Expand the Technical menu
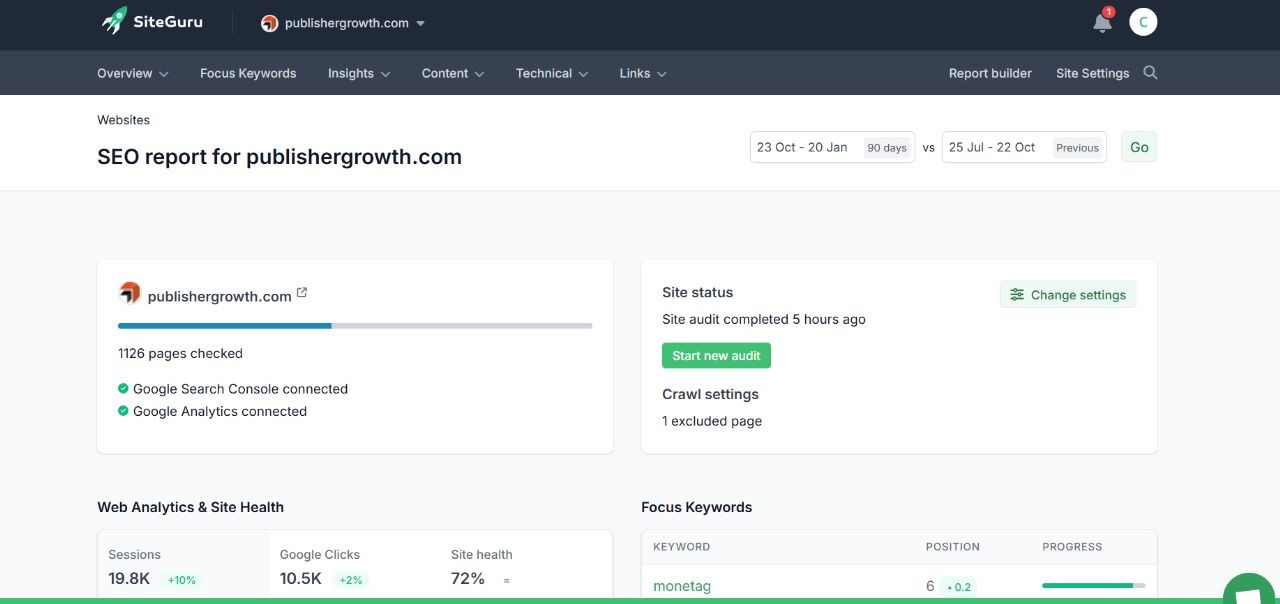Image resolution: width=1280 pixels, height=604 pixels. click(552, 73)
